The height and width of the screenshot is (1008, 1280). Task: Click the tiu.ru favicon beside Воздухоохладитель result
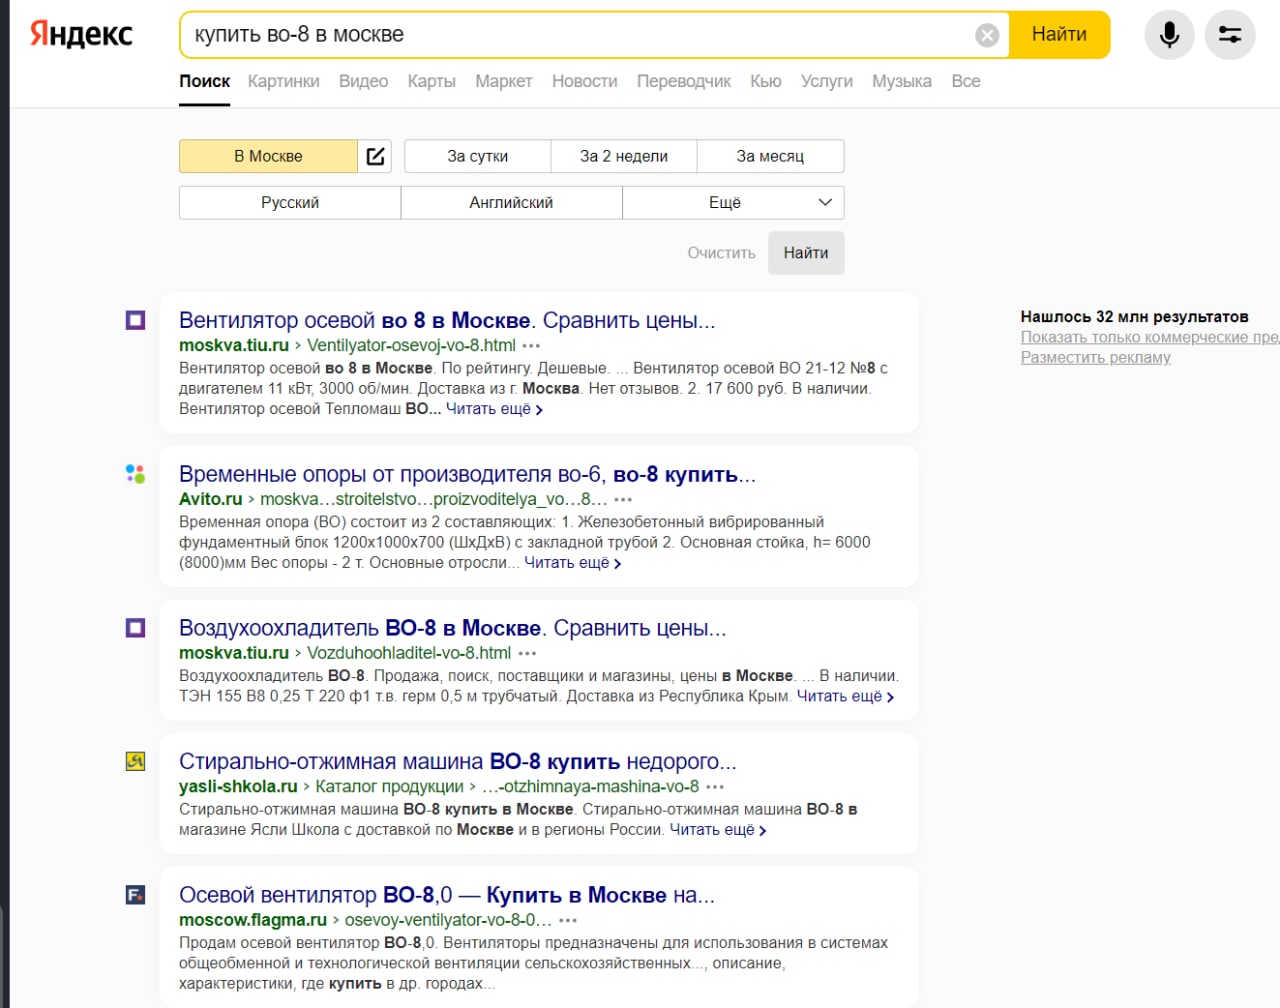[135, 628]
